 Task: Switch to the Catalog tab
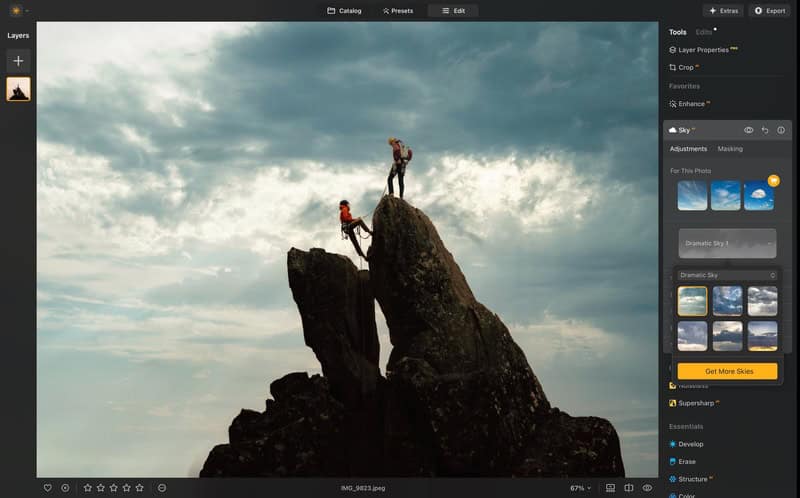pos(344,10)
